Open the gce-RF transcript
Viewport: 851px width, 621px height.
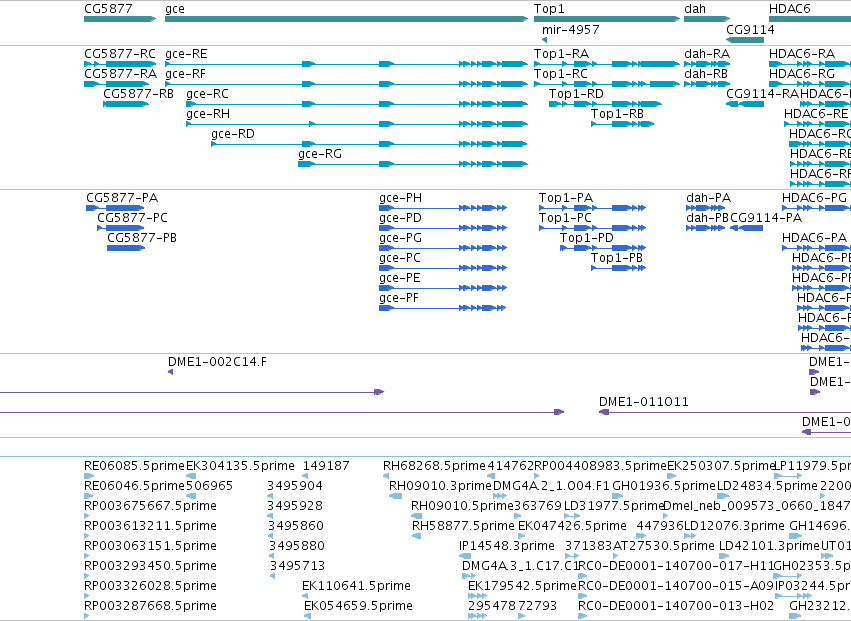[x=186, y=74]
